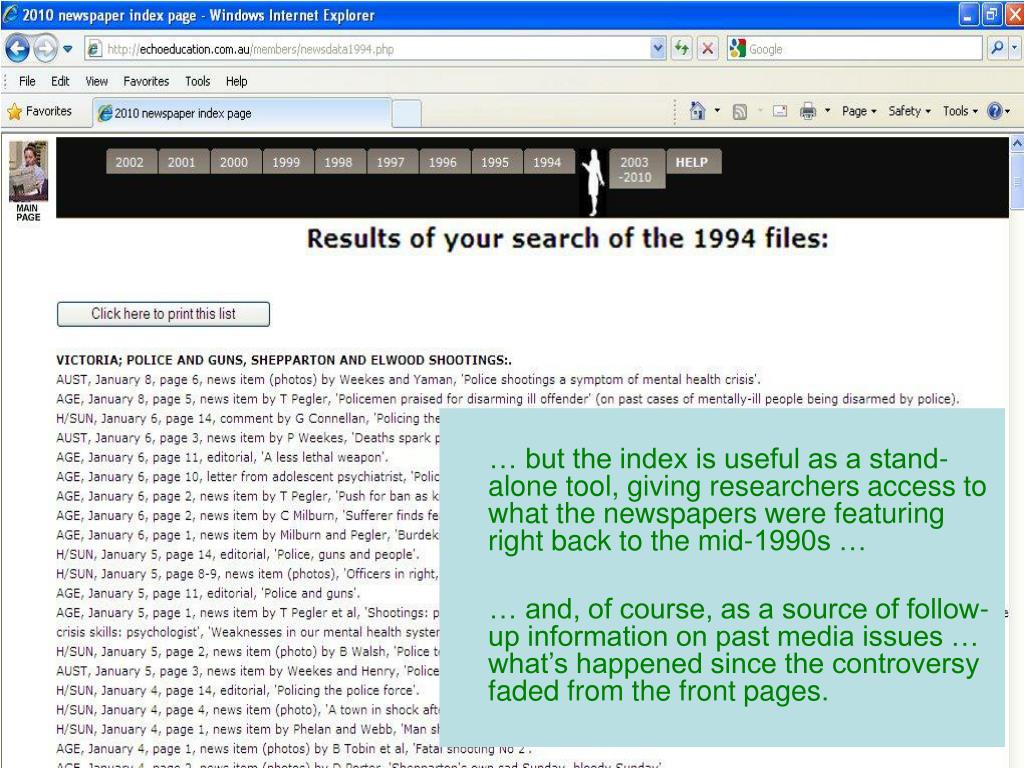Click the Home icon in command bar
1024x768 pixels.
click(697, 112)
